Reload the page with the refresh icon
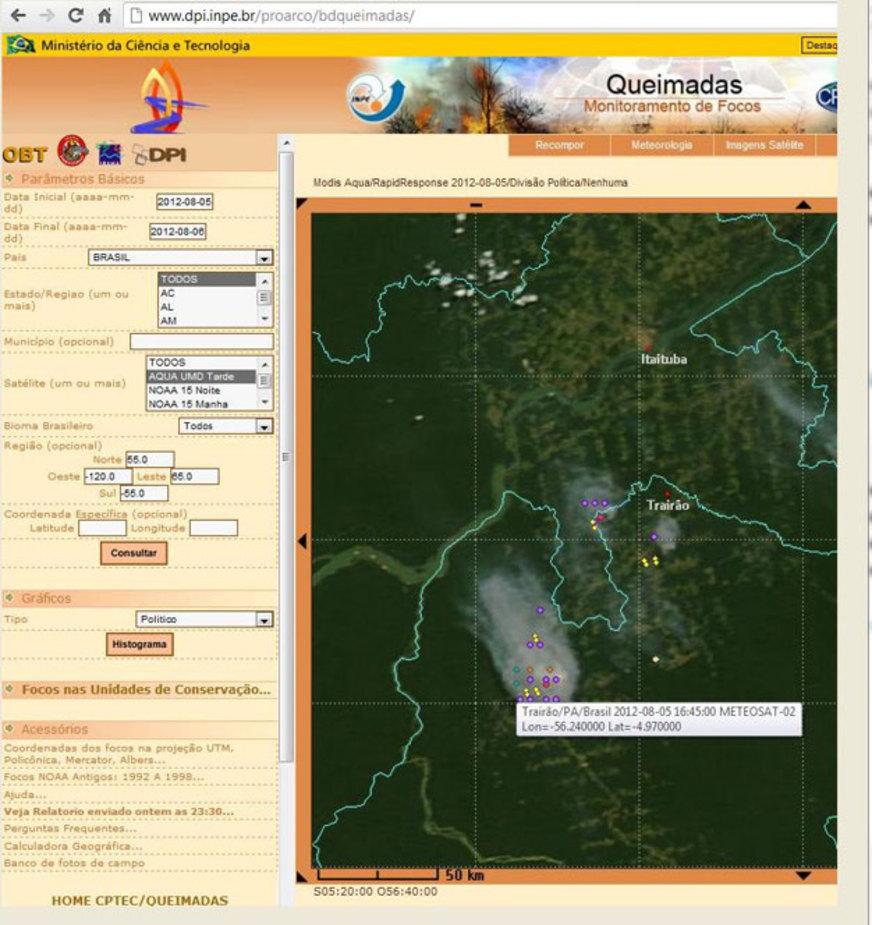The image size is (872, 925). click(76, 16)
